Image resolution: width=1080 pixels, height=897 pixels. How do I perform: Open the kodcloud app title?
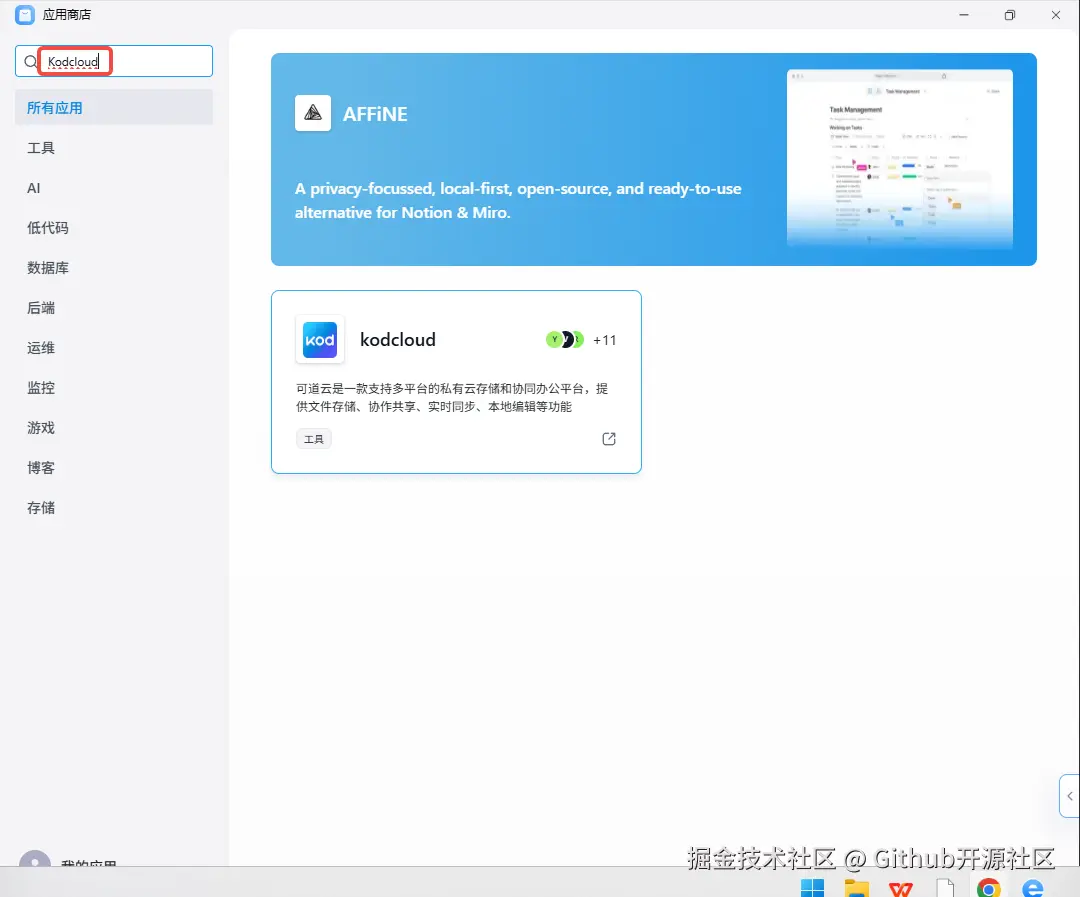398,340
